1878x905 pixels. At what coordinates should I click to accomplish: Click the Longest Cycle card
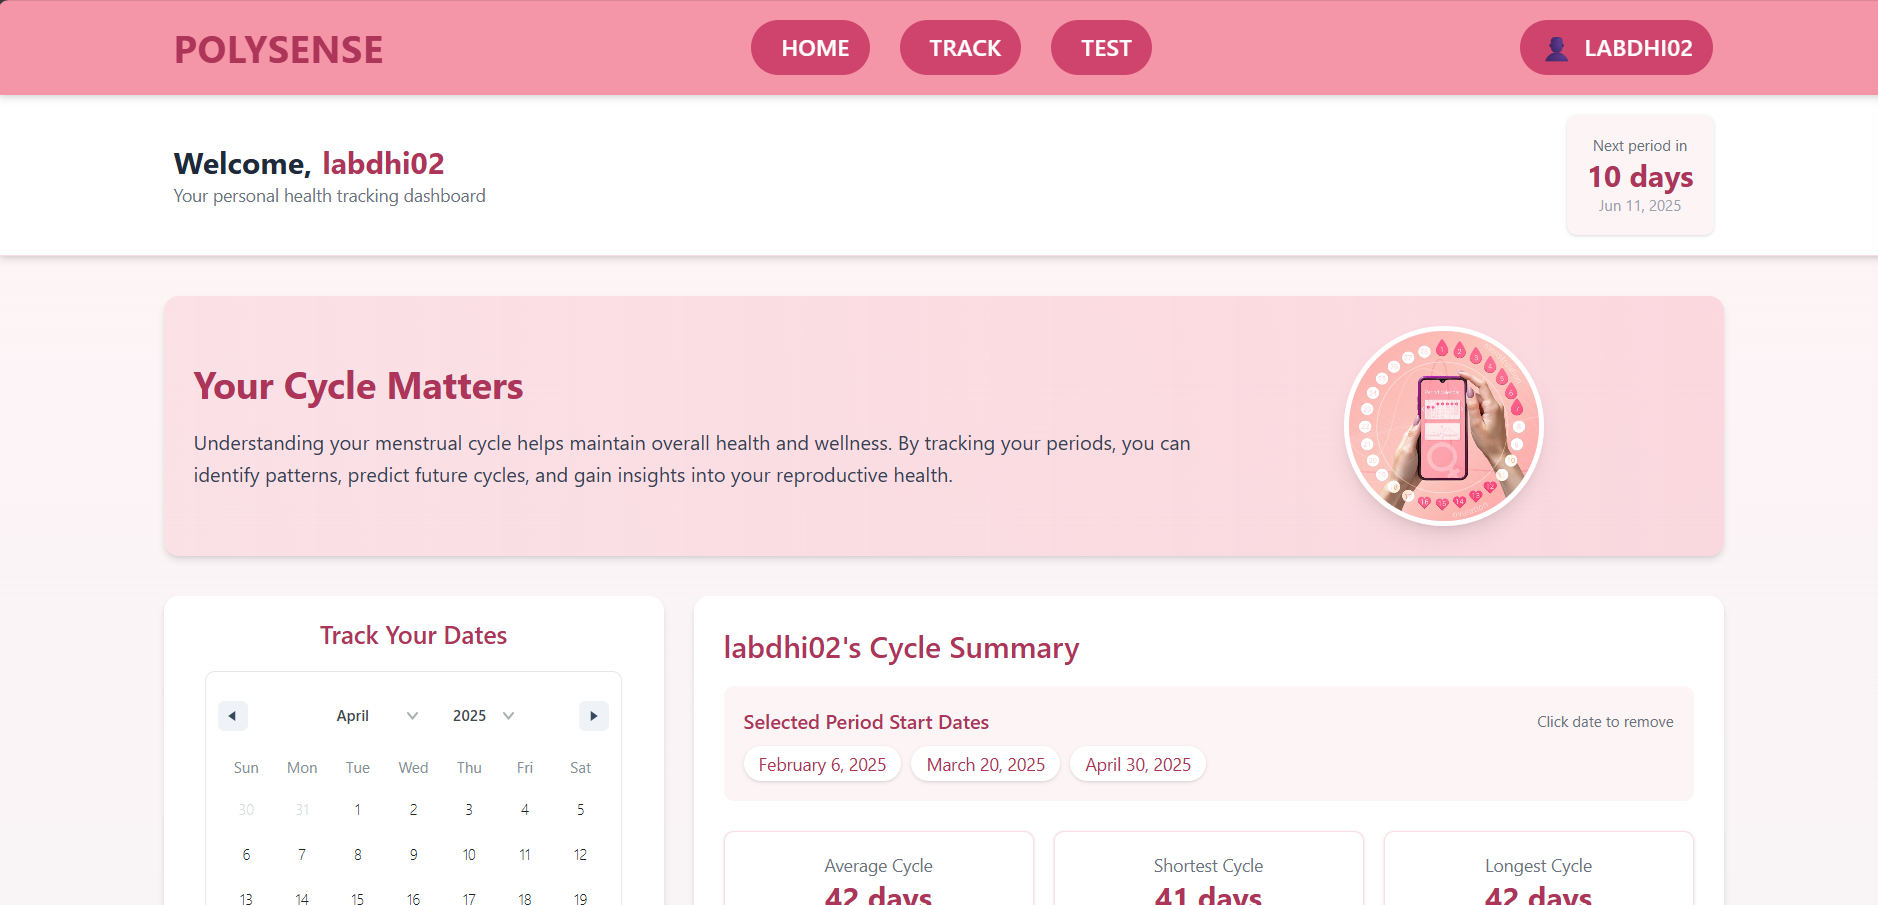coord(1539,868)
